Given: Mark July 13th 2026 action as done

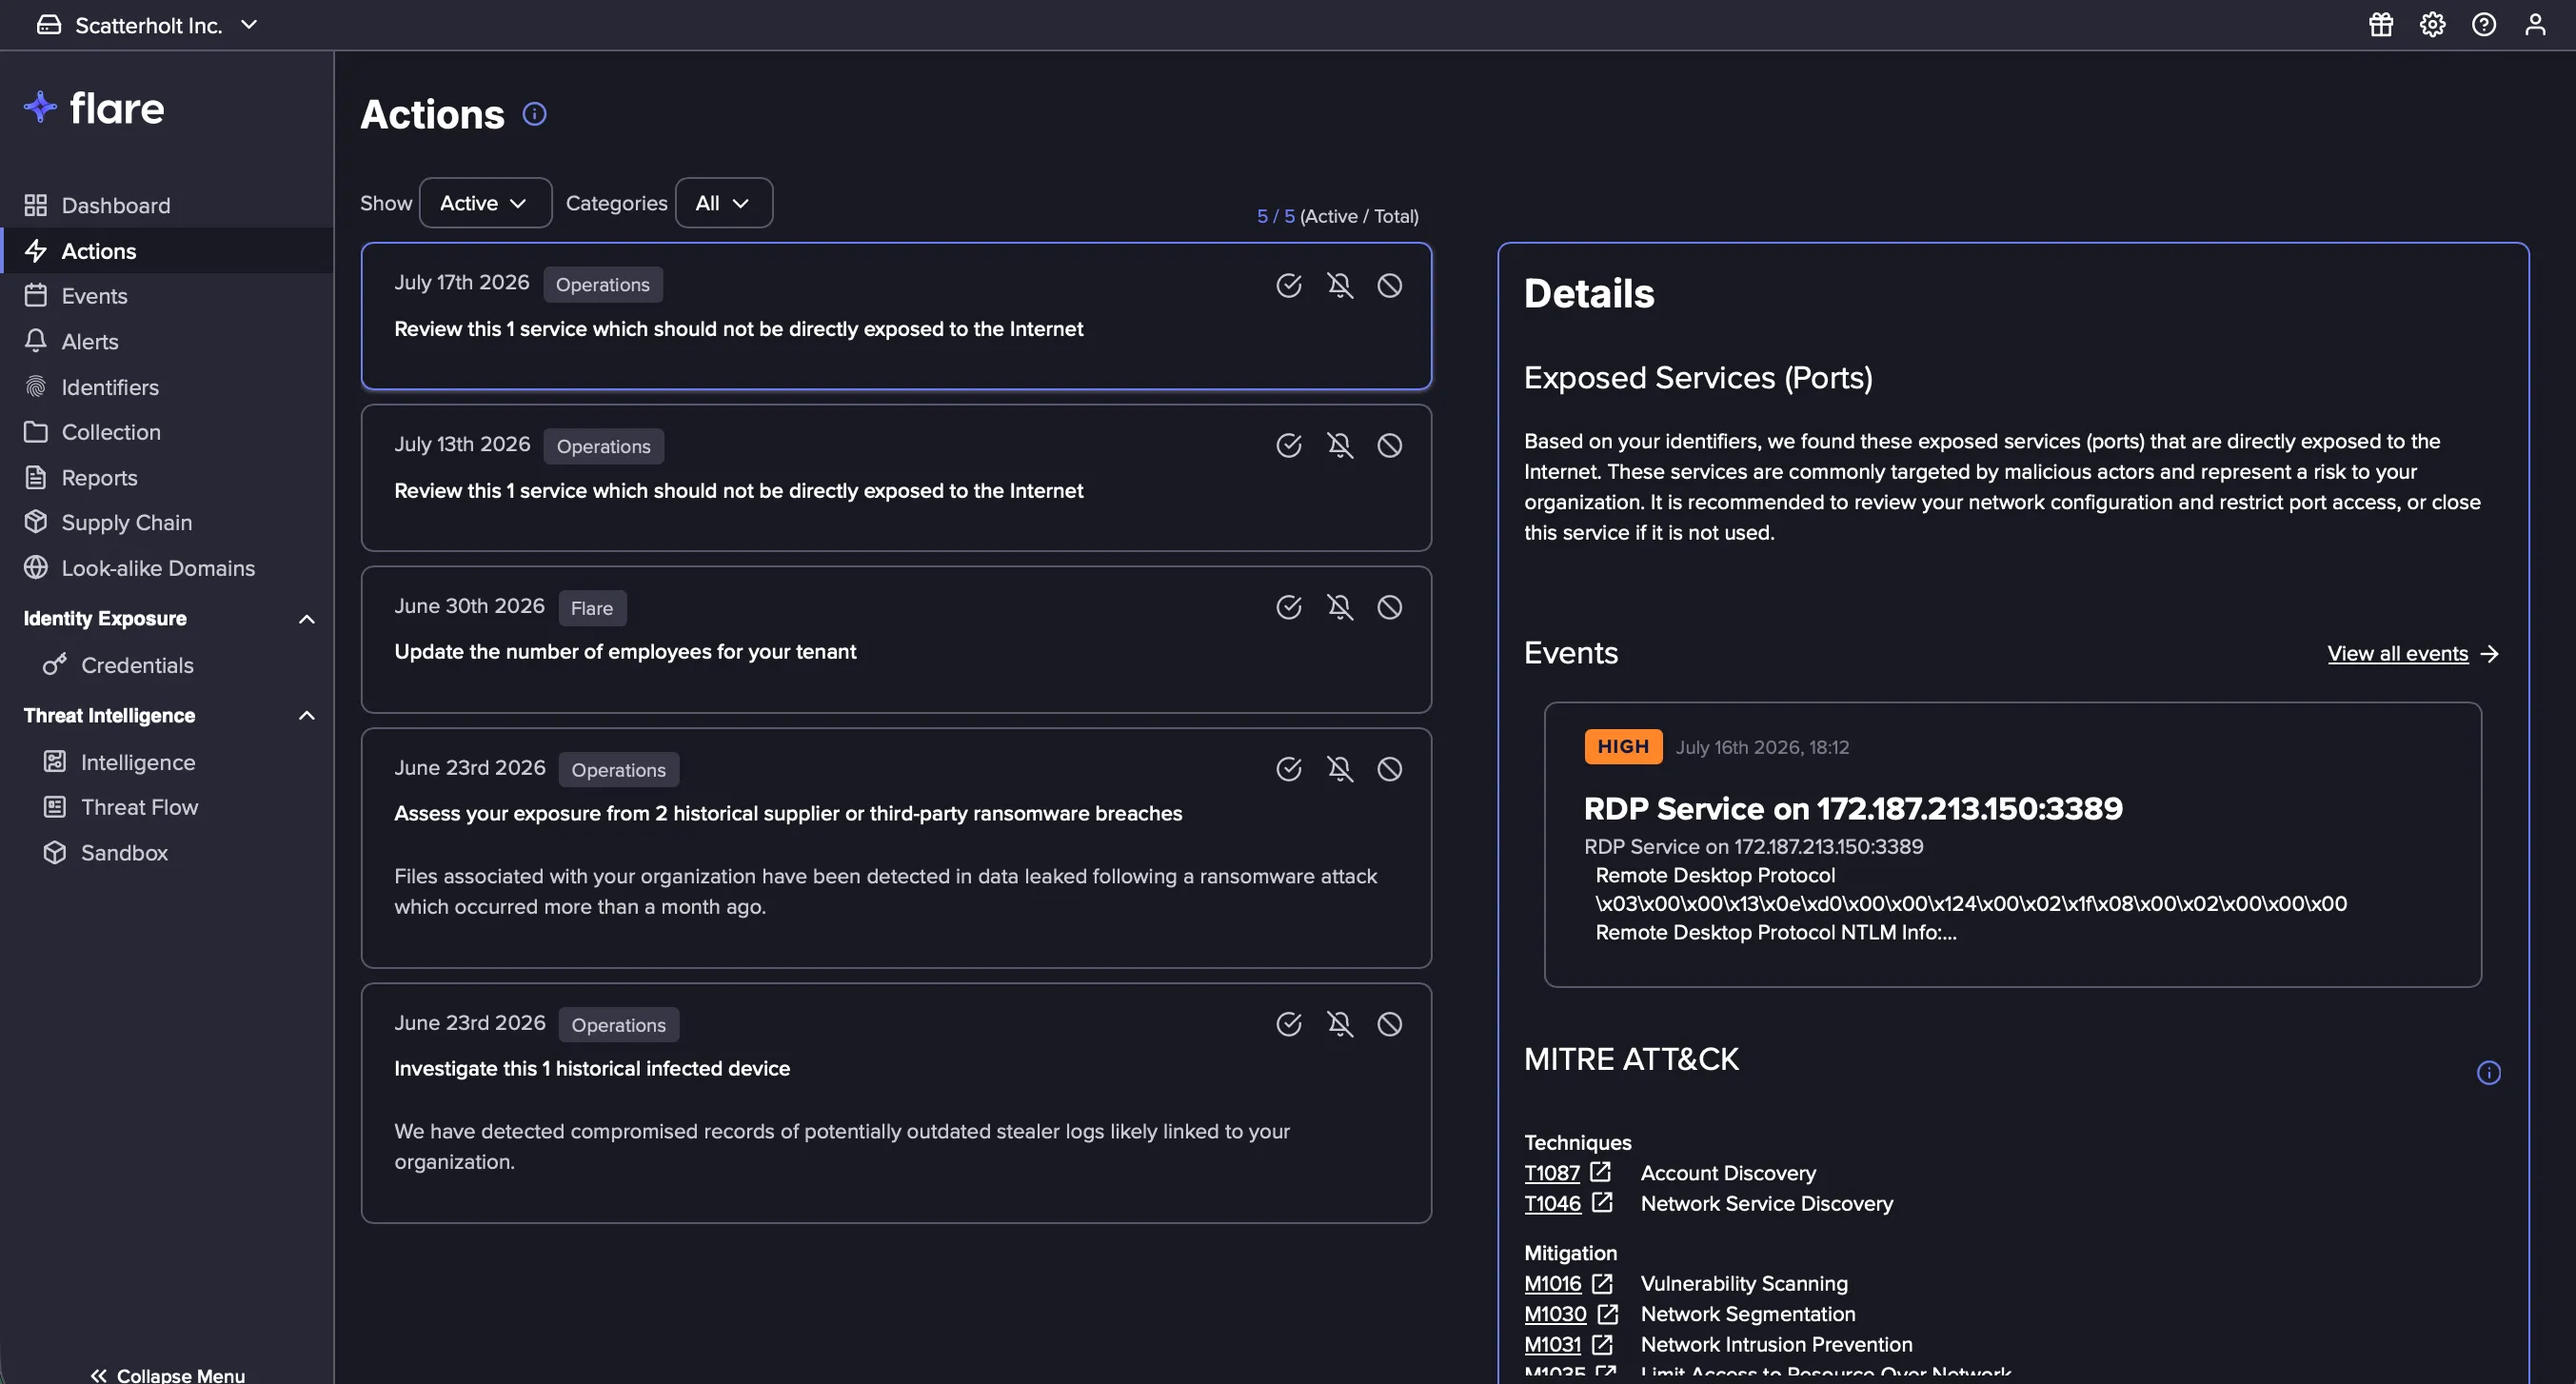Looking at the screenshot, I should [x=1289, y=445].
